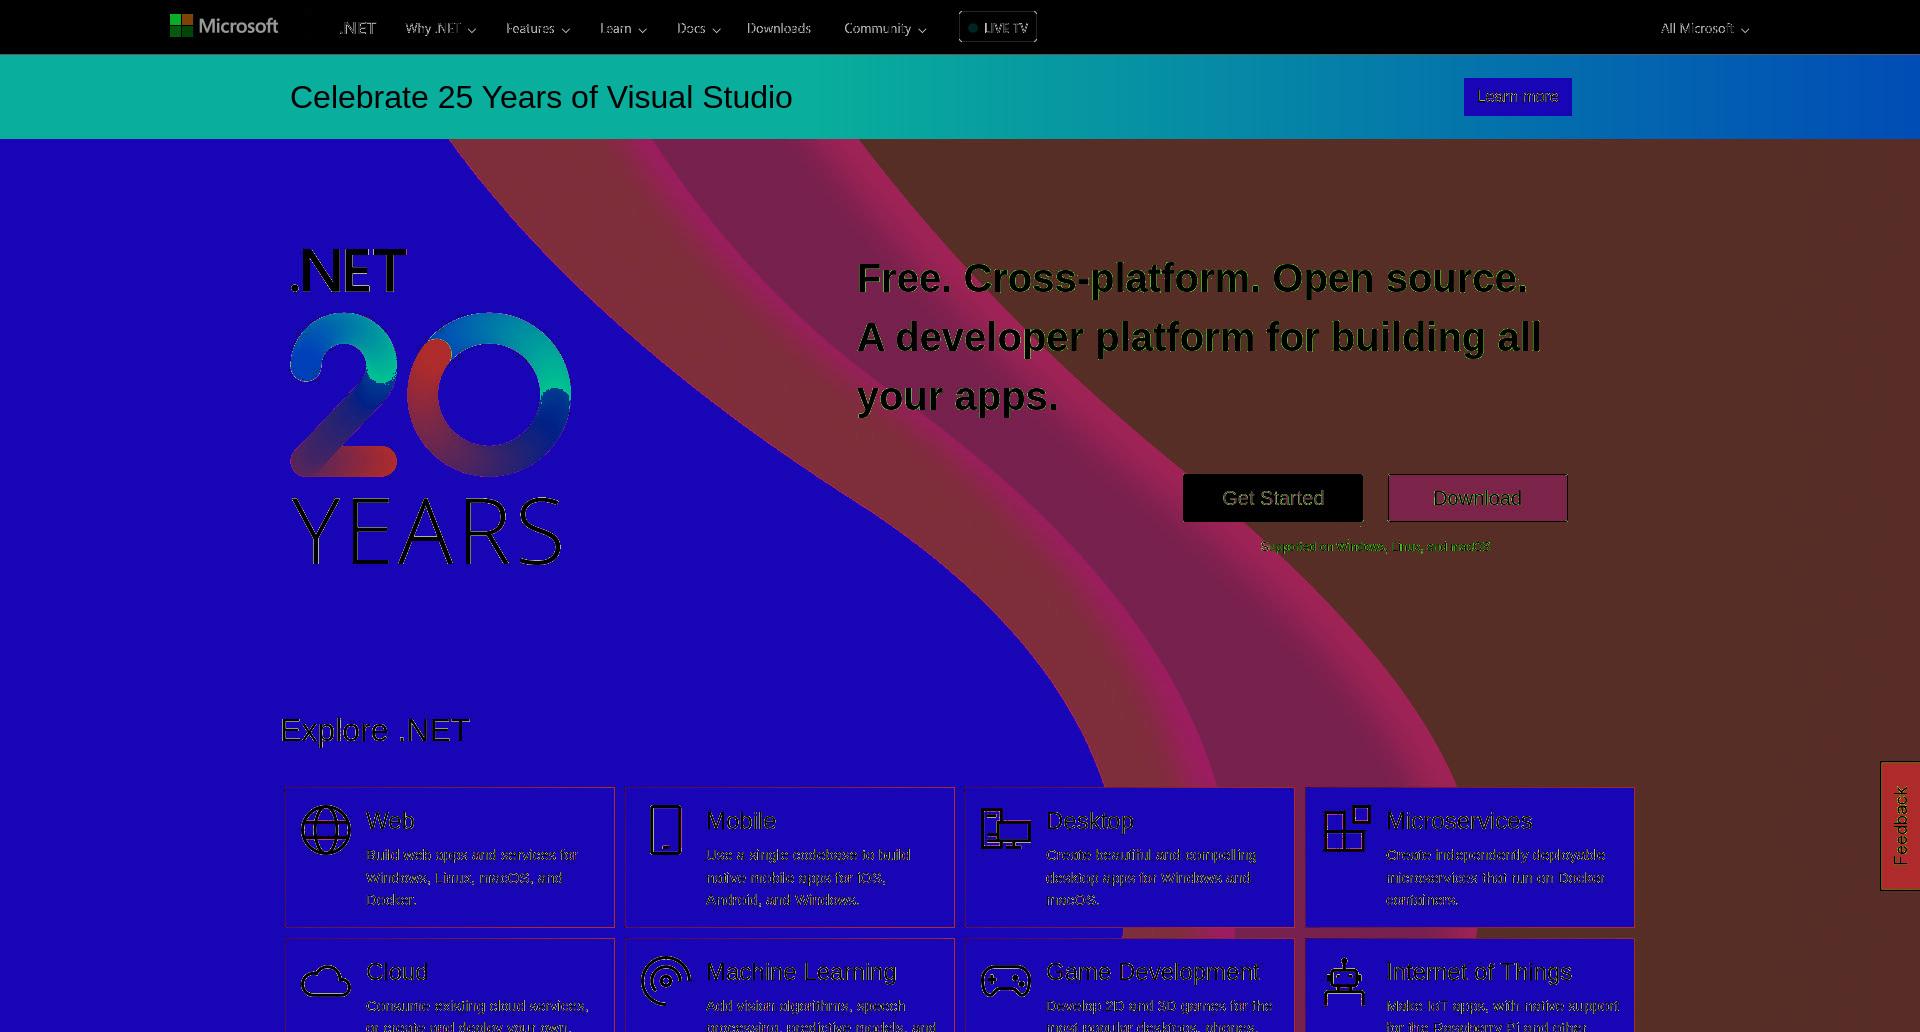Open the LIVE TV button
Image resolution: width=1920 pixels, height=1032 pixels.
[x=998, y=27]
